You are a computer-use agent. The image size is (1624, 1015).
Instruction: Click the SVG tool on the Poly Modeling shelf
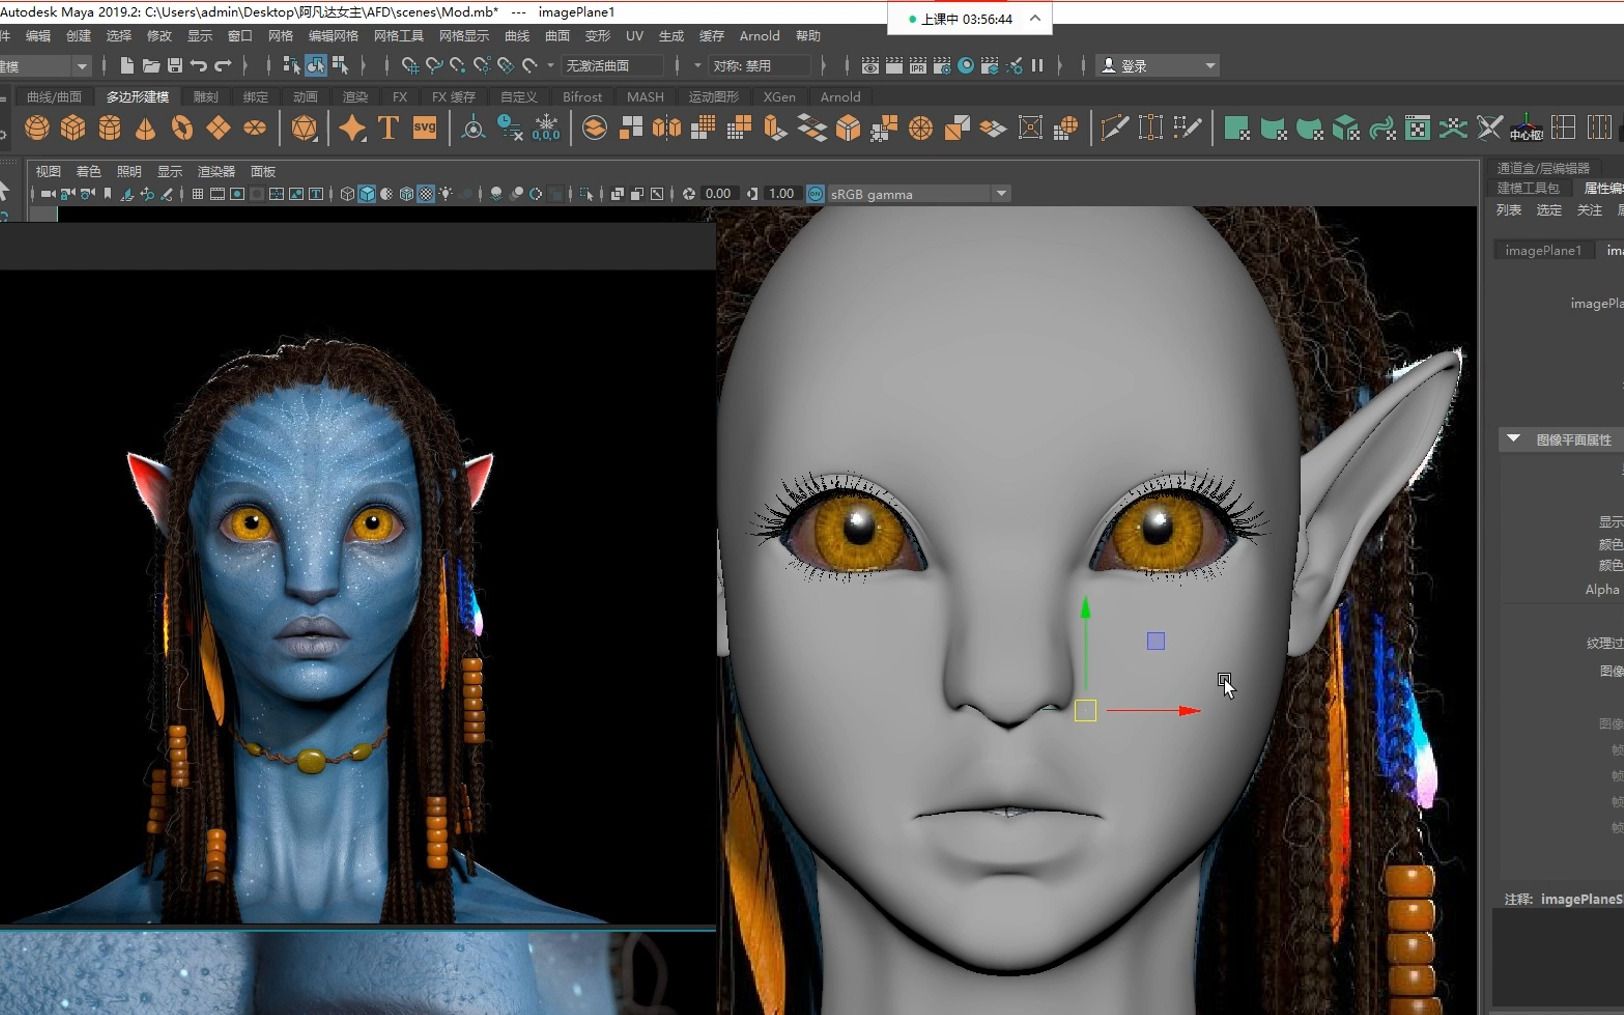(423, 128)
